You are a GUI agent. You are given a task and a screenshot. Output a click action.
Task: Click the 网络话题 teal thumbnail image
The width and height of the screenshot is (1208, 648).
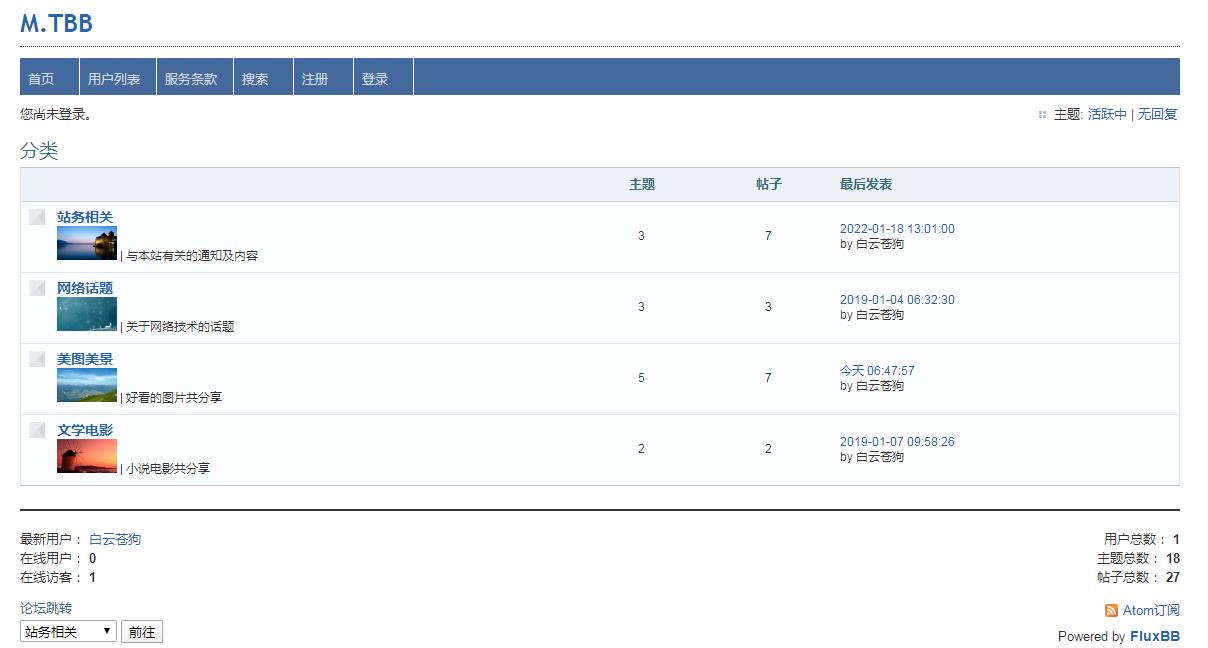87,314
